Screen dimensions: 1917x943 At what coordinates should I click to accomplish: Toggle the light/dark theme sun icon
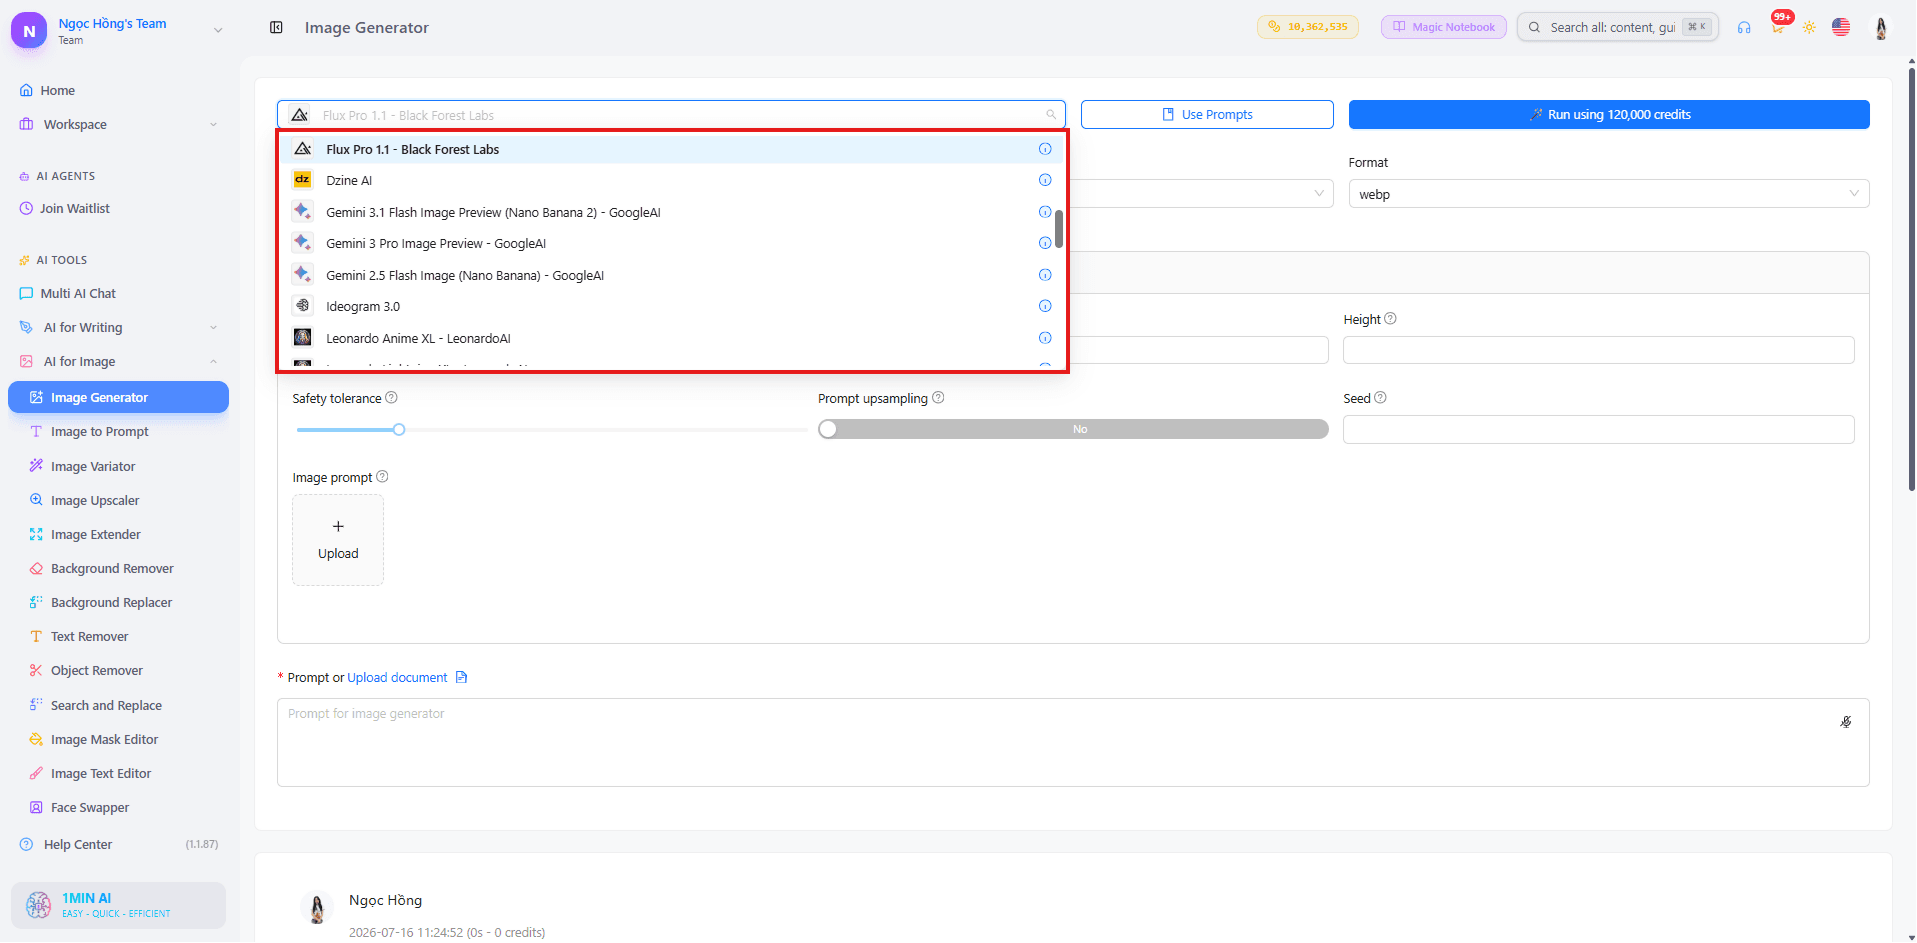click(x=1809, y=27)
